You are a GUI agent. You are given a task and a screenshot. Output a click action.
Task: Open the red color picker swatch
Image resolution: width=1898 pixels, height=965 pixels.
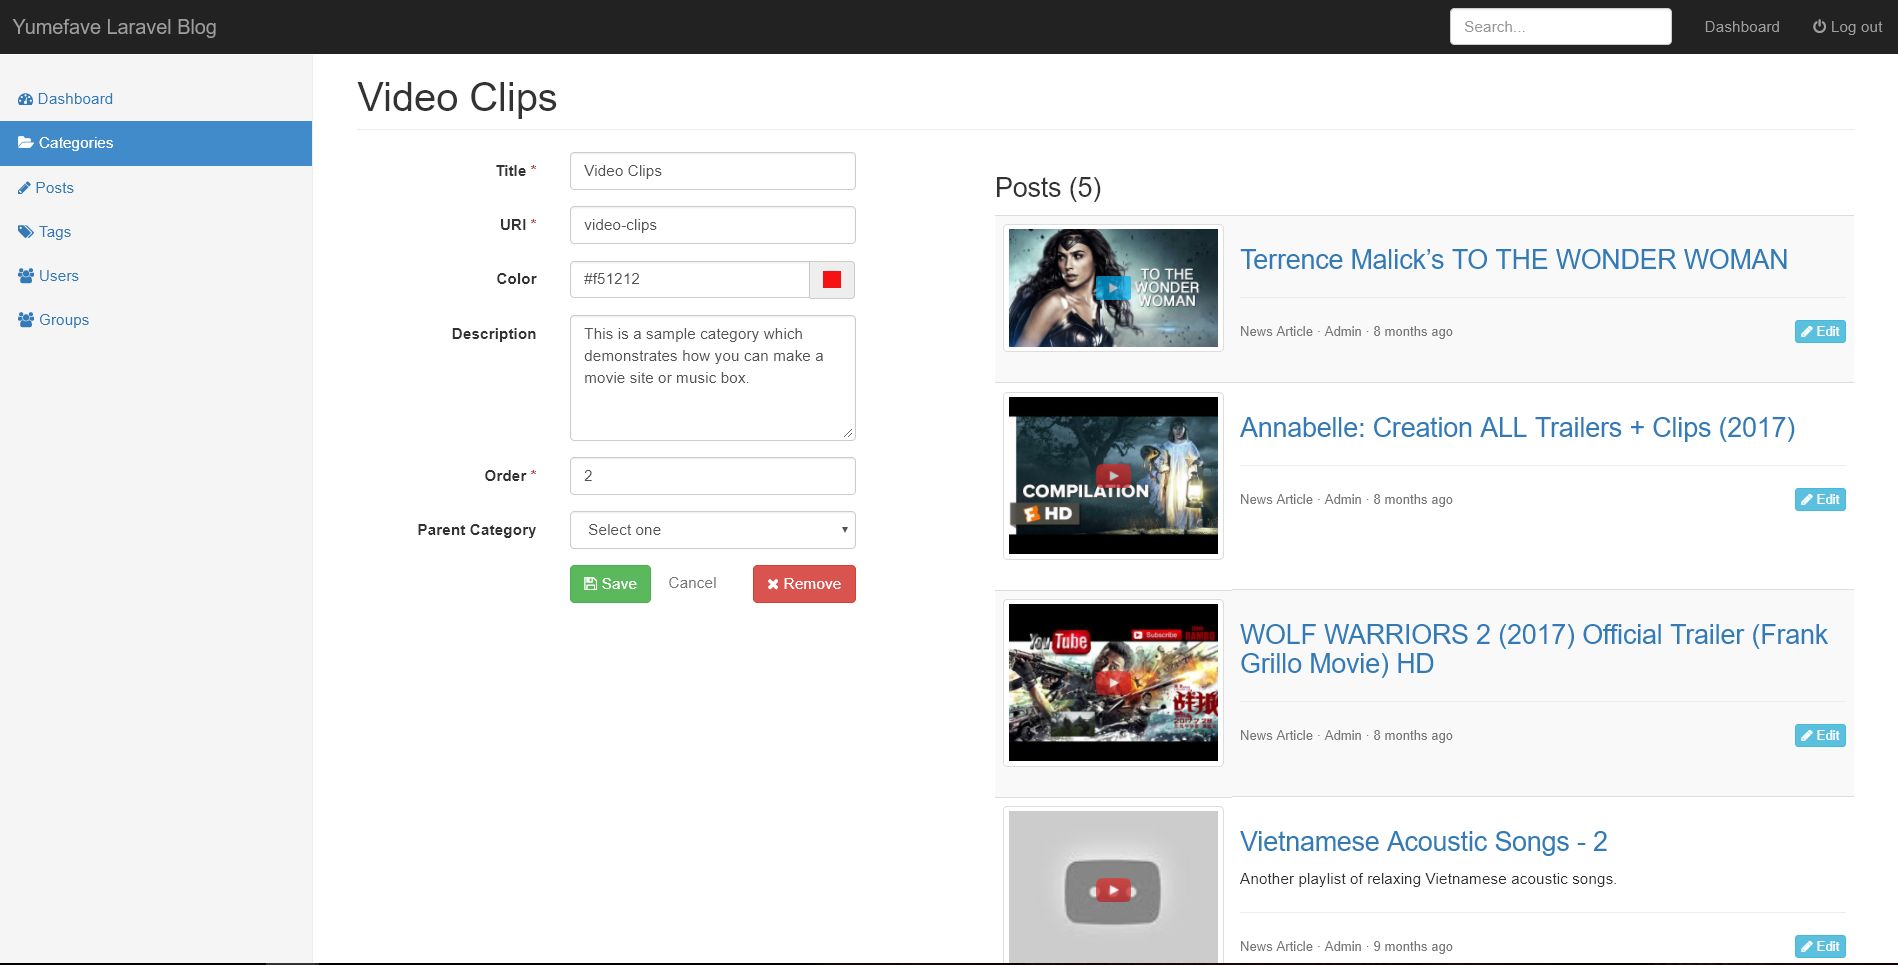(x=832, y=280)
